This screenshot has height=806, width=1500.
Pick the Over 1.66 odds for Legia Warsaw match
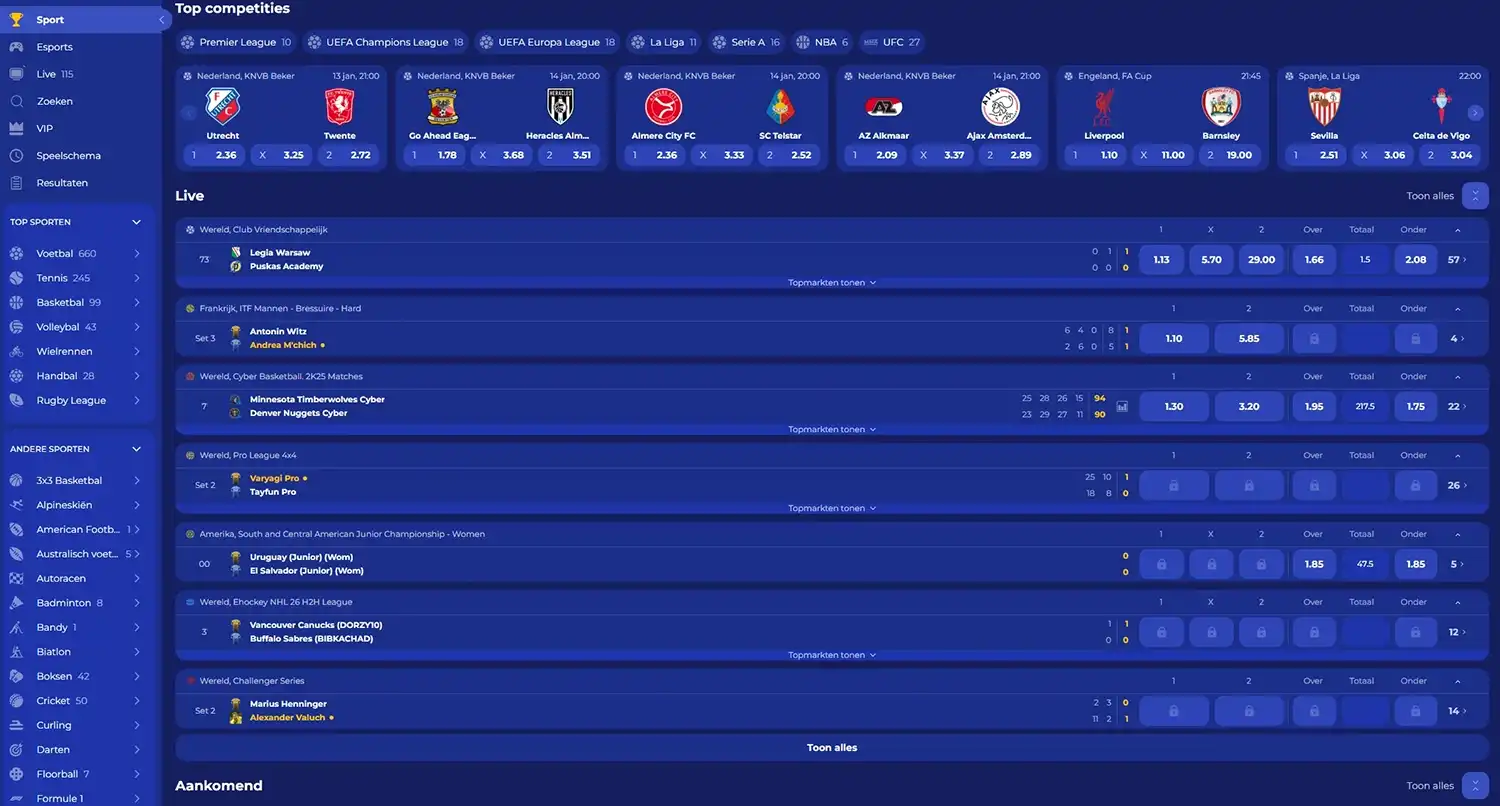1314,260
